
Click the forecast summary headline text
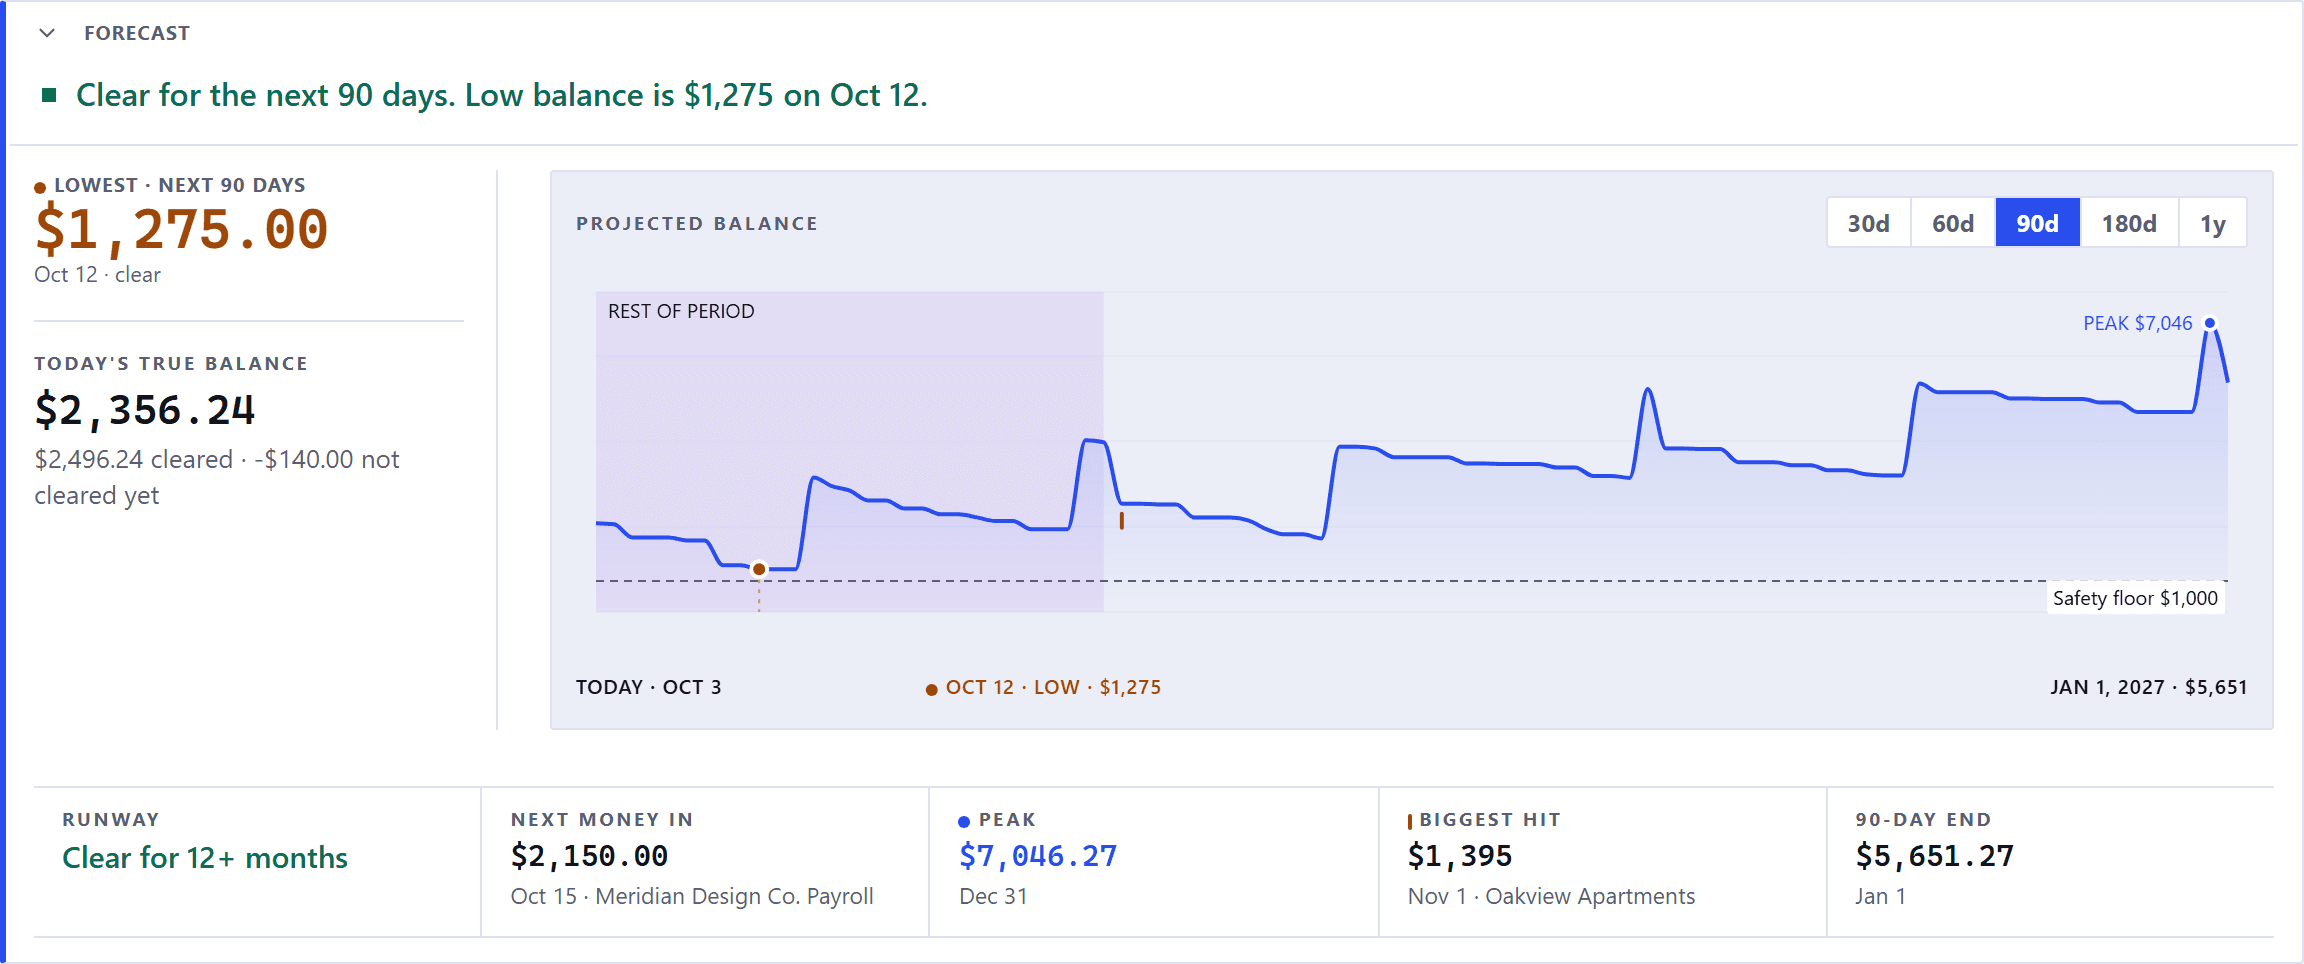click(x=502, y=95)
